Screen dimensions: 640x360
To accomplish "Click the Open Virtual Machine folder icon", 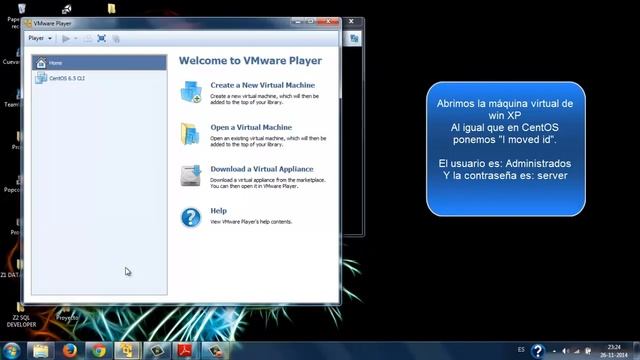I will point(190,134).
